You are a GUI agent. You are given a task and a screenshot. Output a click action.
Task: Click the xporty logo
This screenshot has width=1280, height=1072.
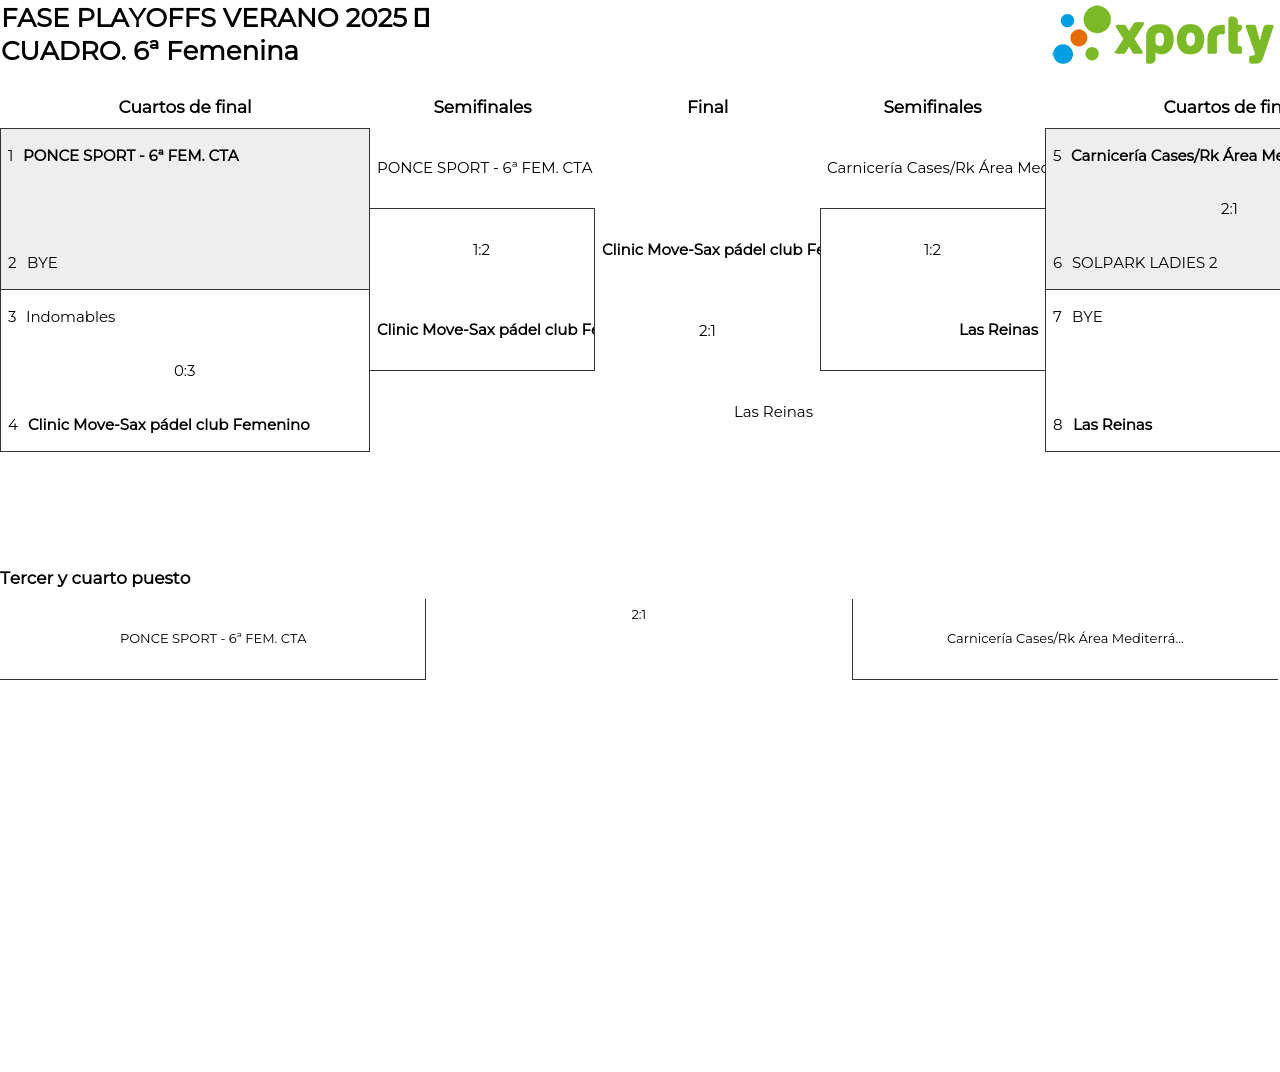(1162, 36)
